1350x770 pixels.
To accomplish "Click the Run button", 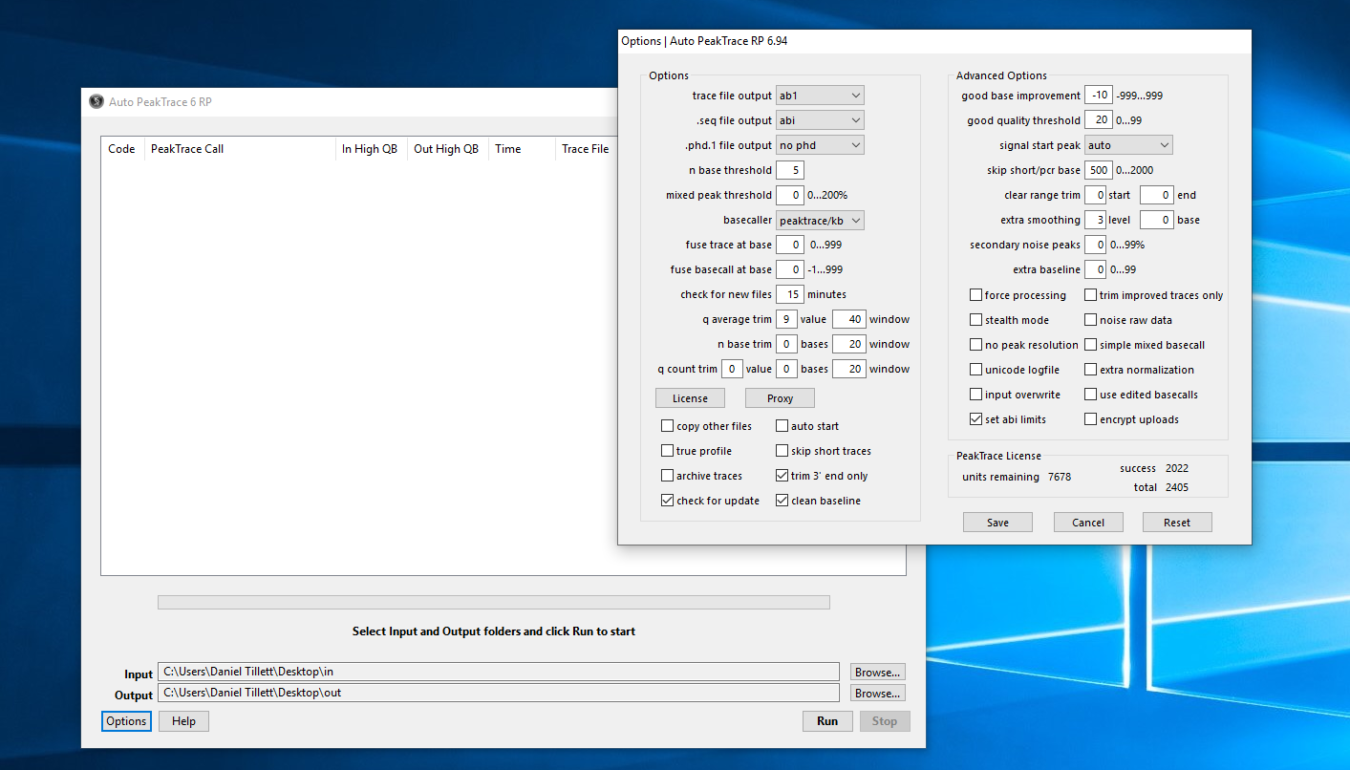I will tap(827, 721).
